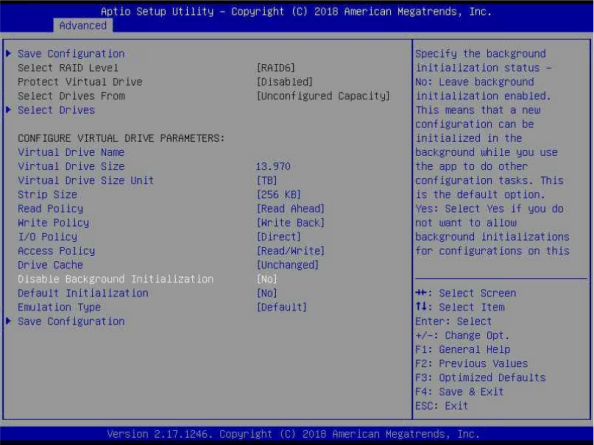This screenshot has width=594, height=445.
Task: Select the Virtual Drive Name field
Action: click(x=71, y=152)
